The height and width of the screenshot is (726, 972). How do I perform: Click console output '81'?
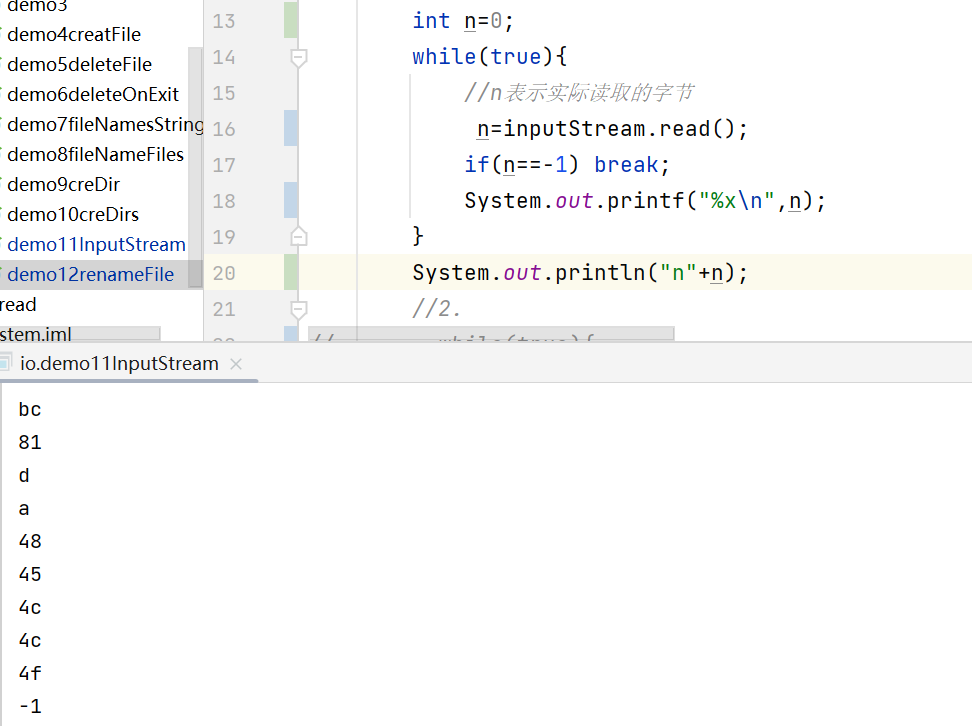click(30, 443)
